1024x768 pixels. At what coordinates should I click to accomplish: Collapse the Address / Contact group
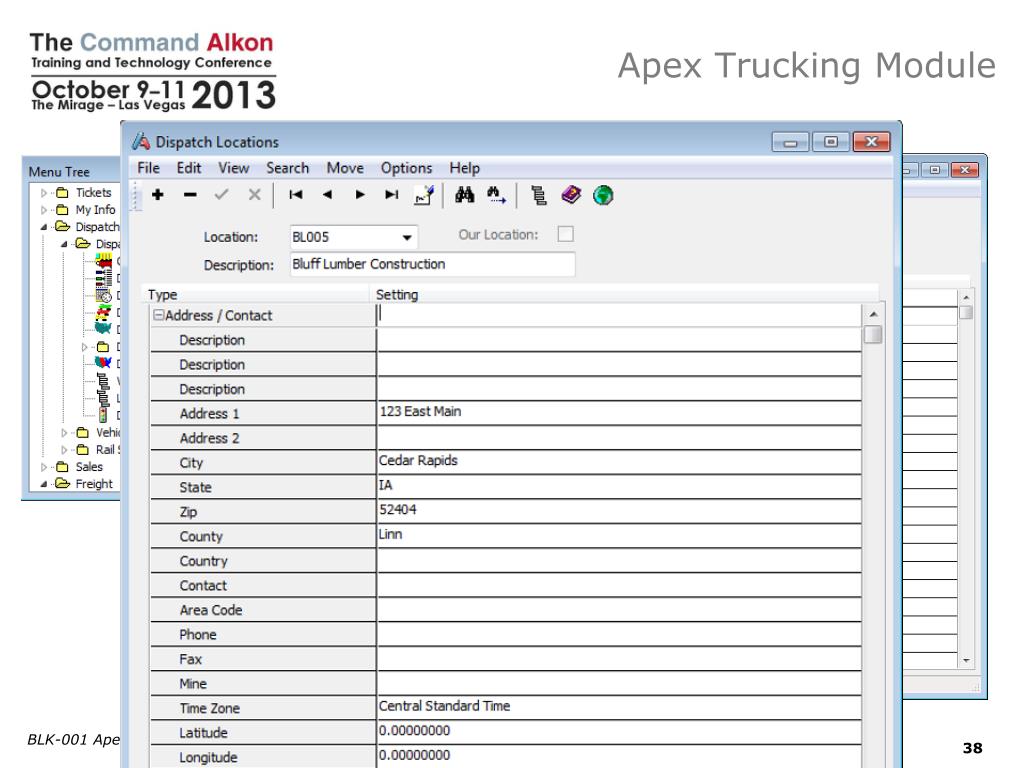click(x=158, y=315)
